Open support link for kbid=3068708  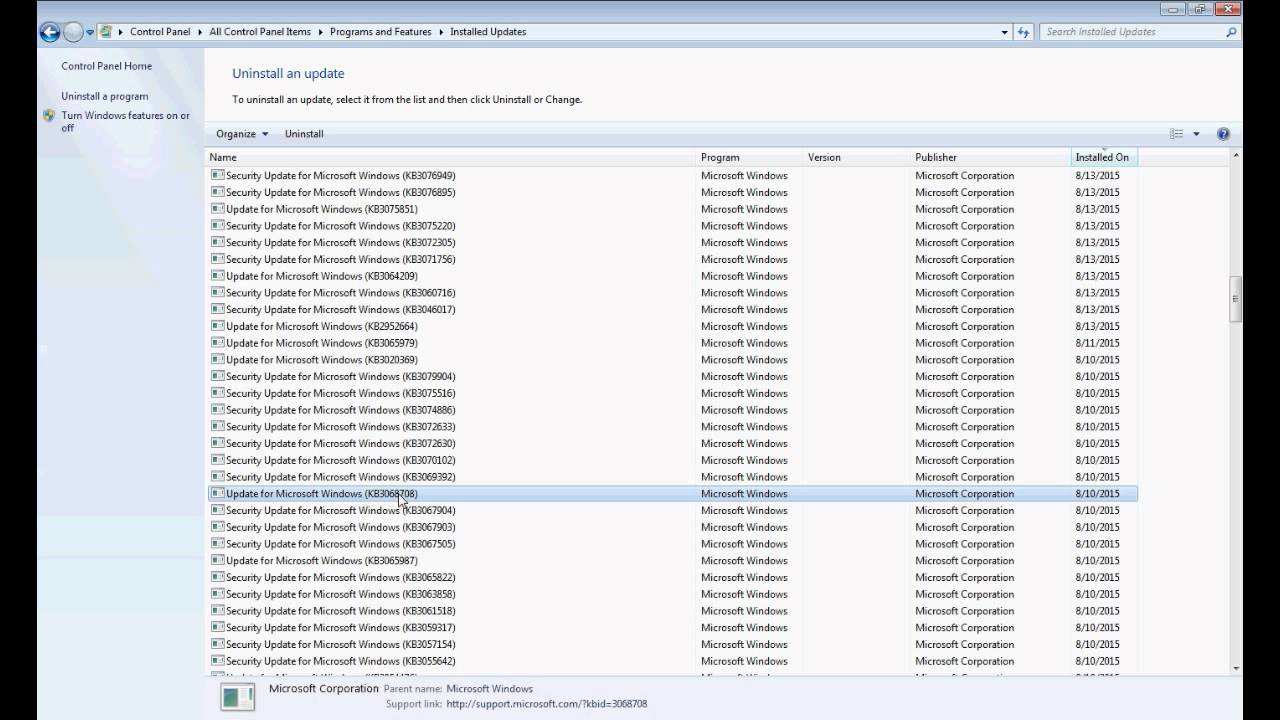(546, 704)
